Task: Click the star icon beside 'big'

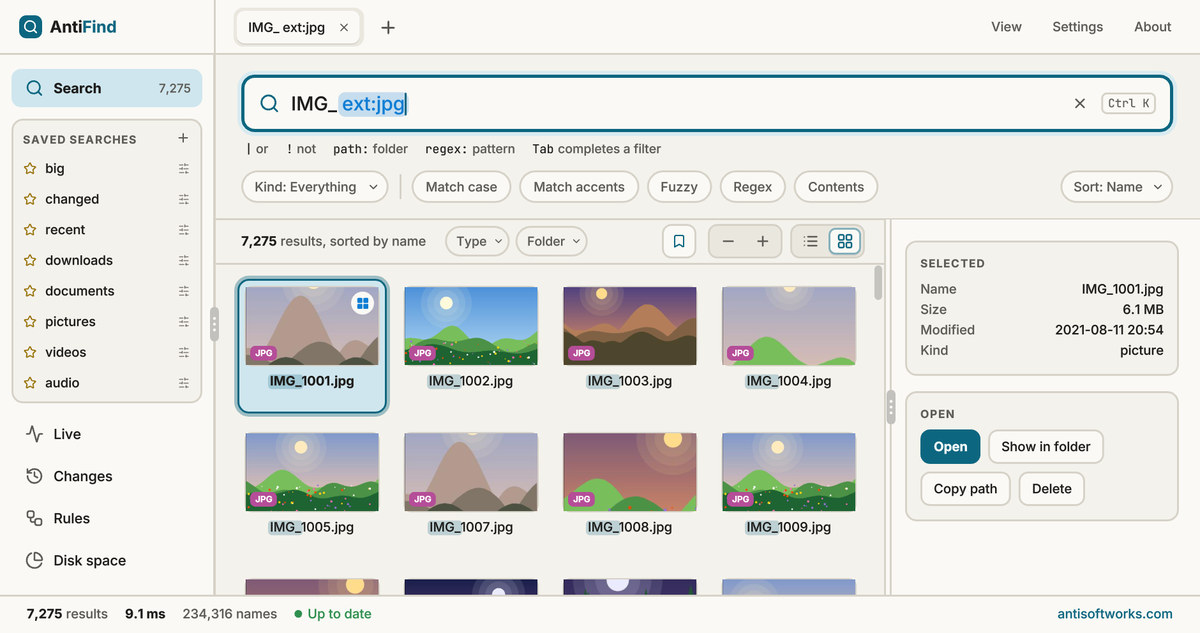Action: 30,169
